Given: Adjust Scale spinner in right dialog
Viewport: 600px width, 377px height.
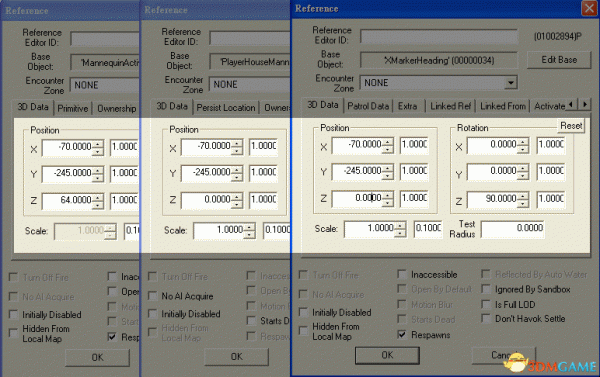Looking at the screenshot, I should pyautogui.click(x=400, y=229).
